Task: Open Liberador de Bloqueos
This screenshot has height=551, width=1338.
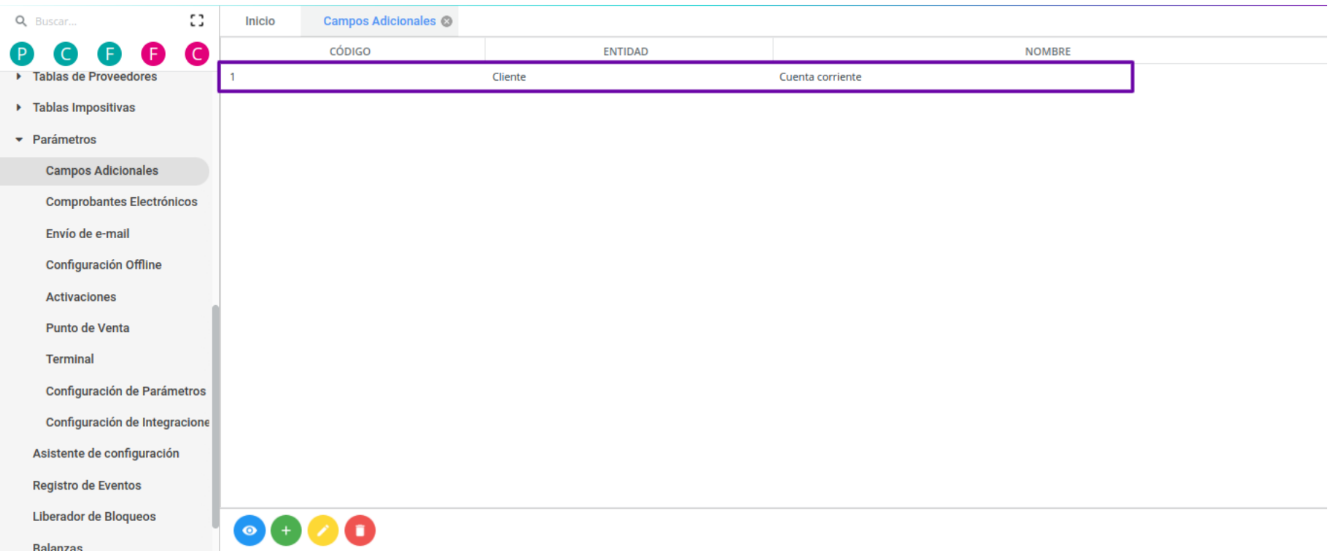Action: [95, 517]
